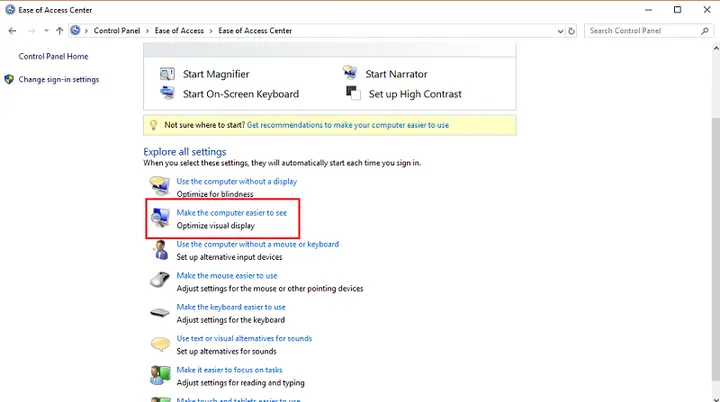Click the icon beside Use the computer without a display
The image size is (720, 402).
(x=160, y=186)
